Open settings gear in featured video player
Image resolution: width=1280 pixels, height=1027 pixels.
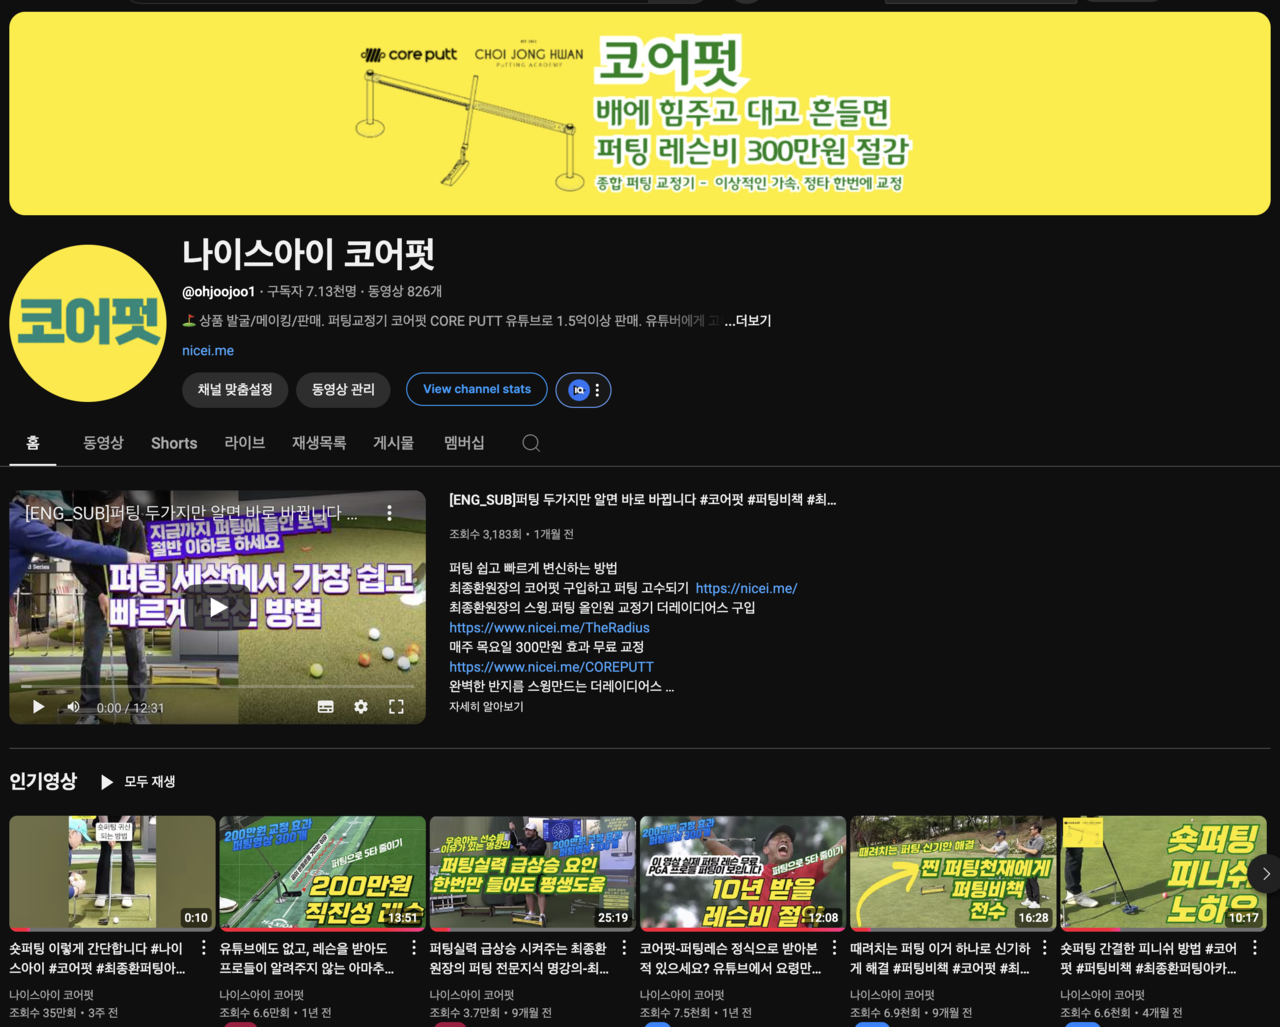pyautogui.click(x=361, y=707)
